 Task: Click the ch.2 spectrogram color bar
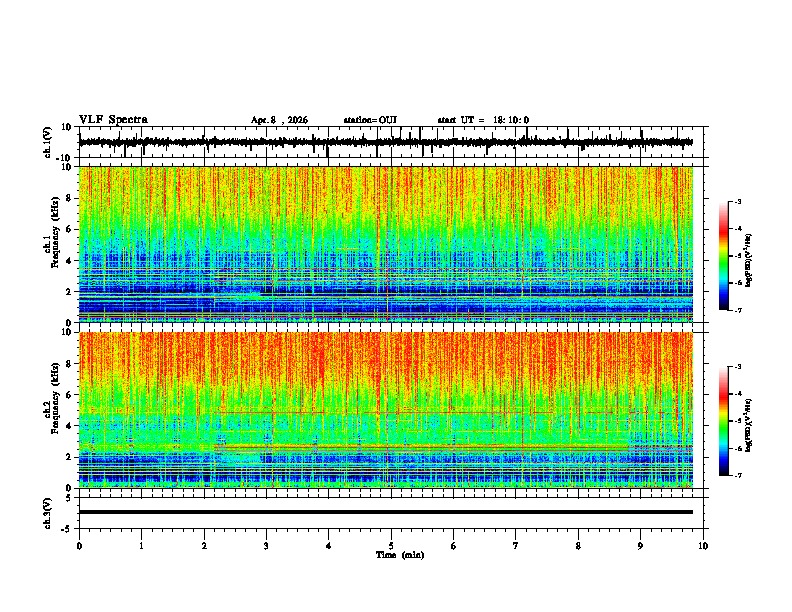723,421
